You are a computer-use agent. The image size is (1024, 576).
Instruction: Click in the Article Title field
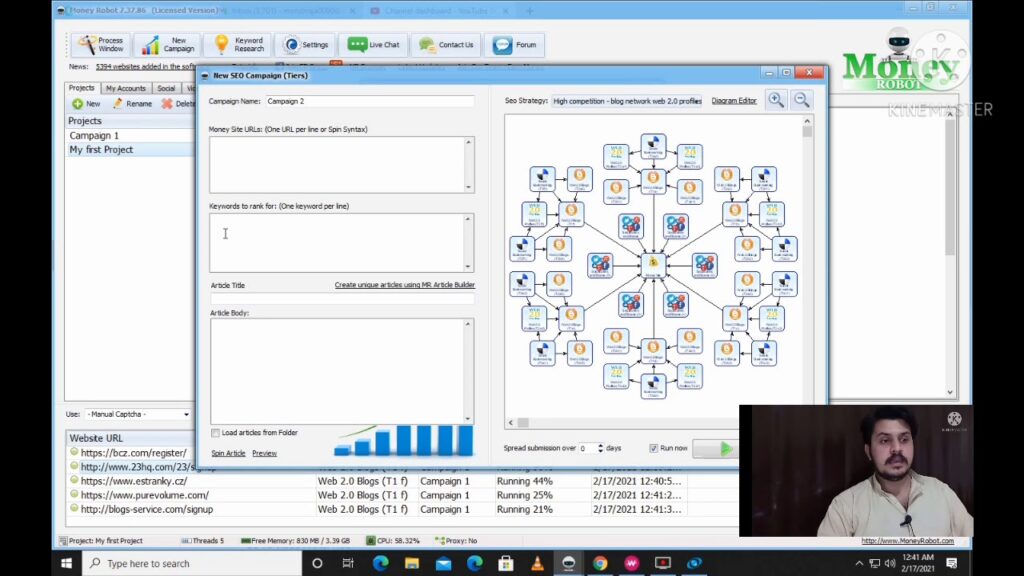[x=342, y=298]
